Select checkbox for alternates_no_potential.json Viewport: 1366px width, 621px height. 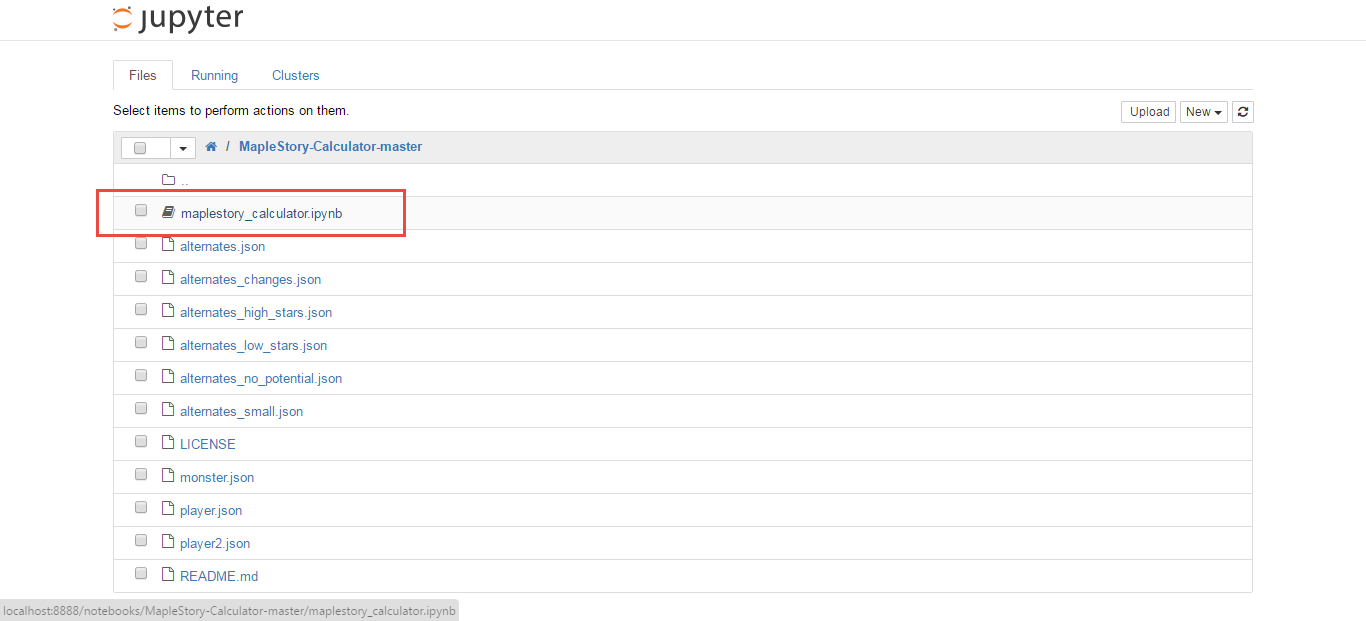tap(141, 375)
